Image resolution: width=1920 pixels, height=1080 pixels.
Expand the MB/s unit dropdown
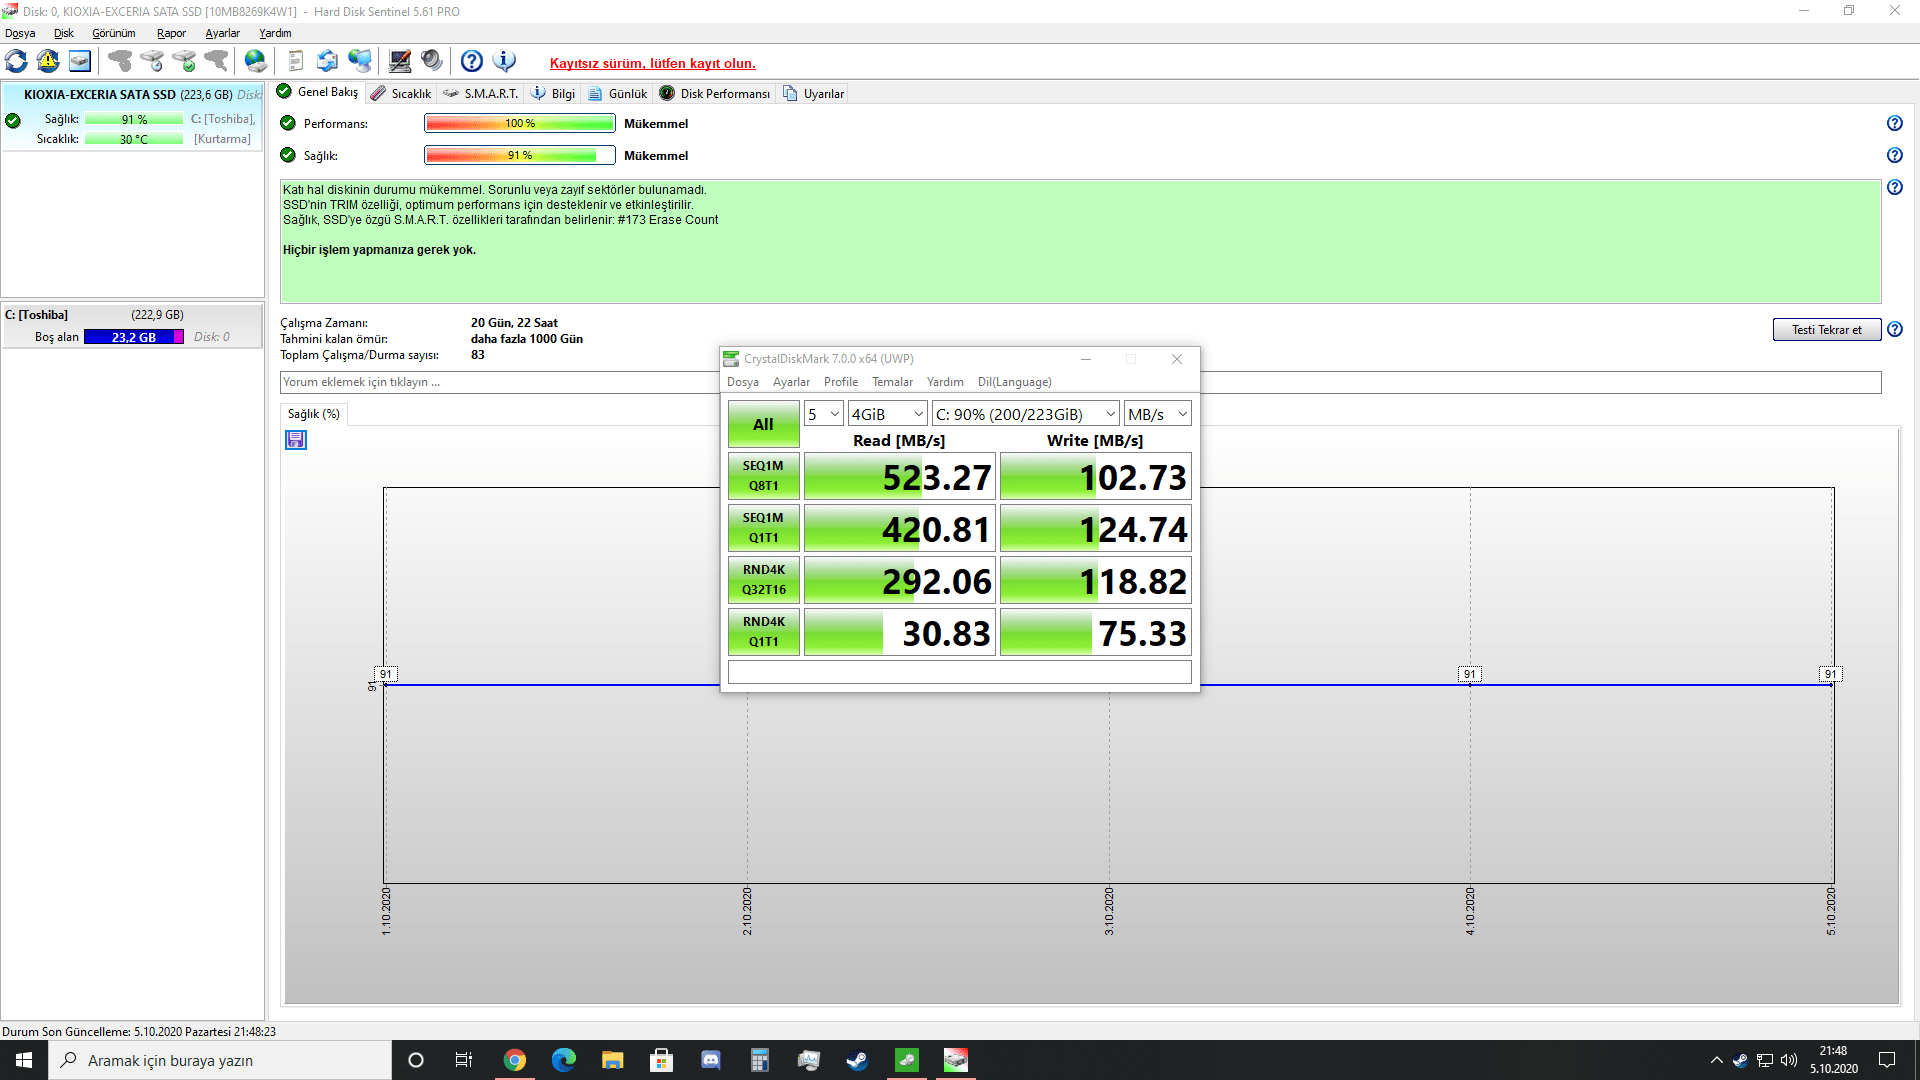(x=1157, y=414)
